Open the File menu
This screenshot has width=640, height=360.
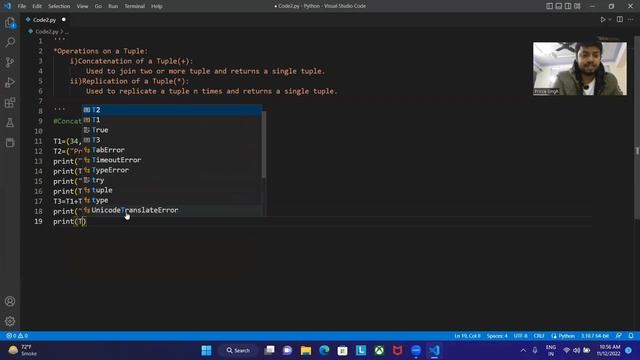[x=22, y=6]
